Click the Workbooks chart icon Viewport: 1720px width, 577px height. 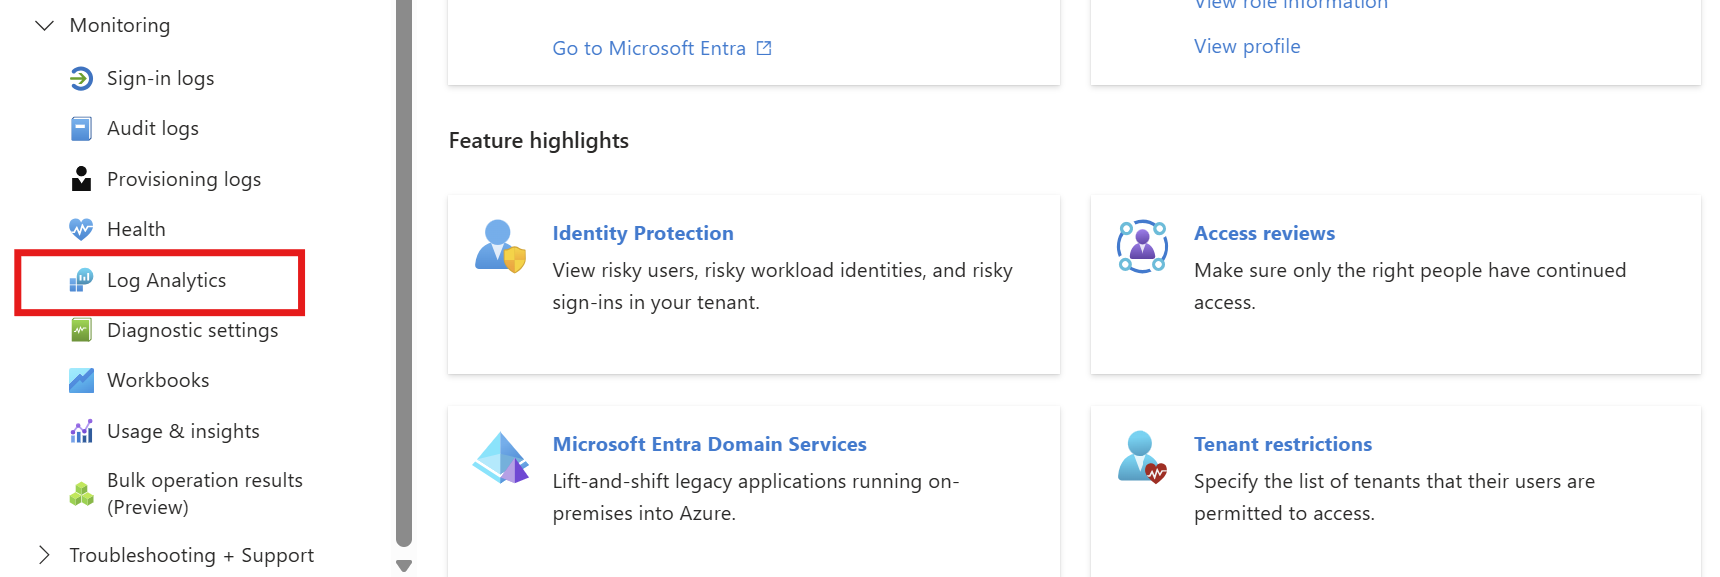[81, 380]
